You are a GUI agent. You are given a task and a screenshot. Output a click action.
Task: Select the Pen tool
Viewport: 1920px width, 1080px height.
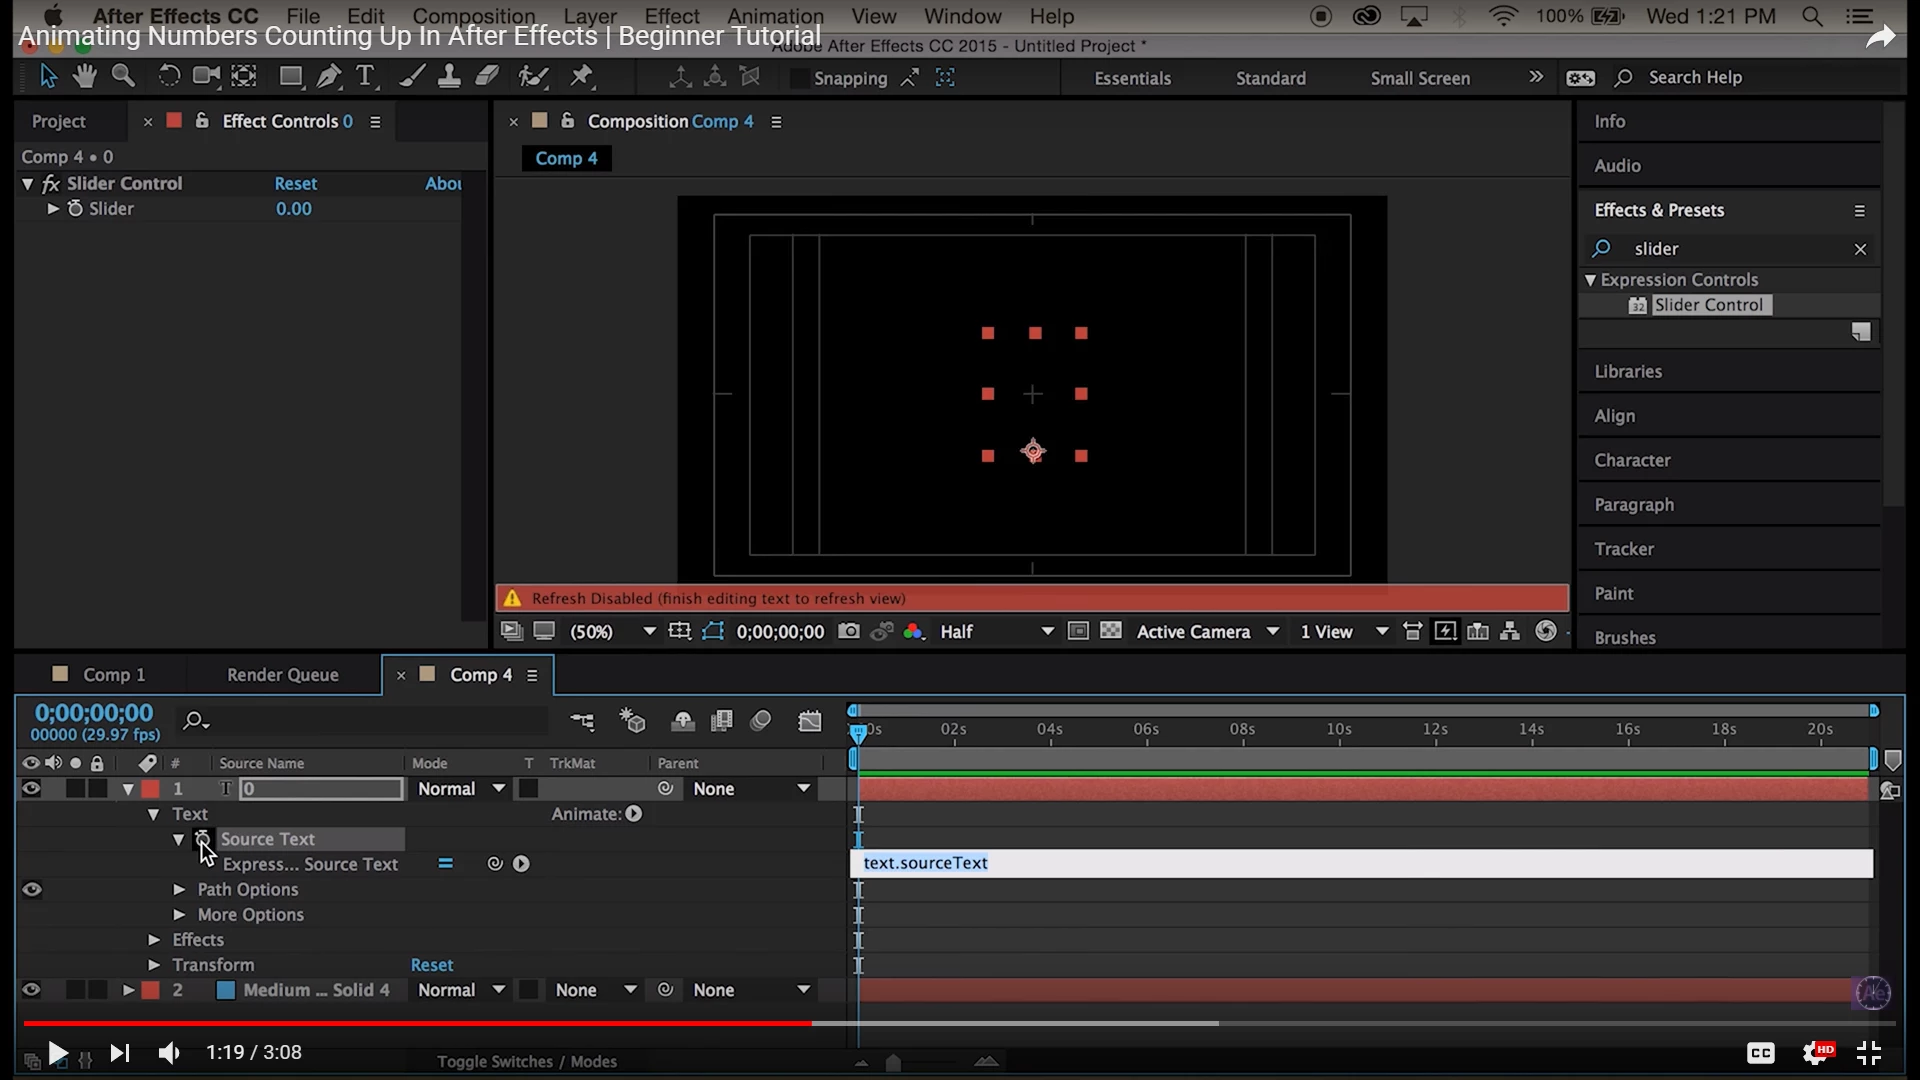tap(328, 77)
